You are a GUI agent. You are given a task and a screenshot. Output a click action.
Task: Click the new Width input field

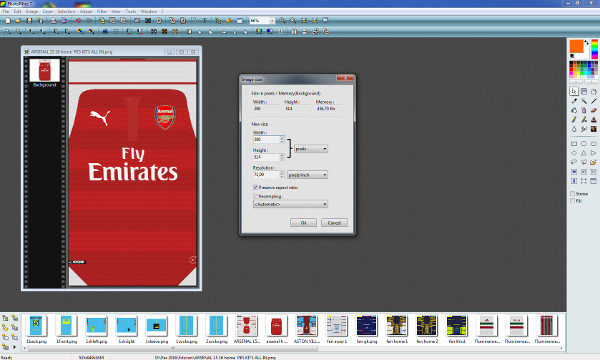266,140
